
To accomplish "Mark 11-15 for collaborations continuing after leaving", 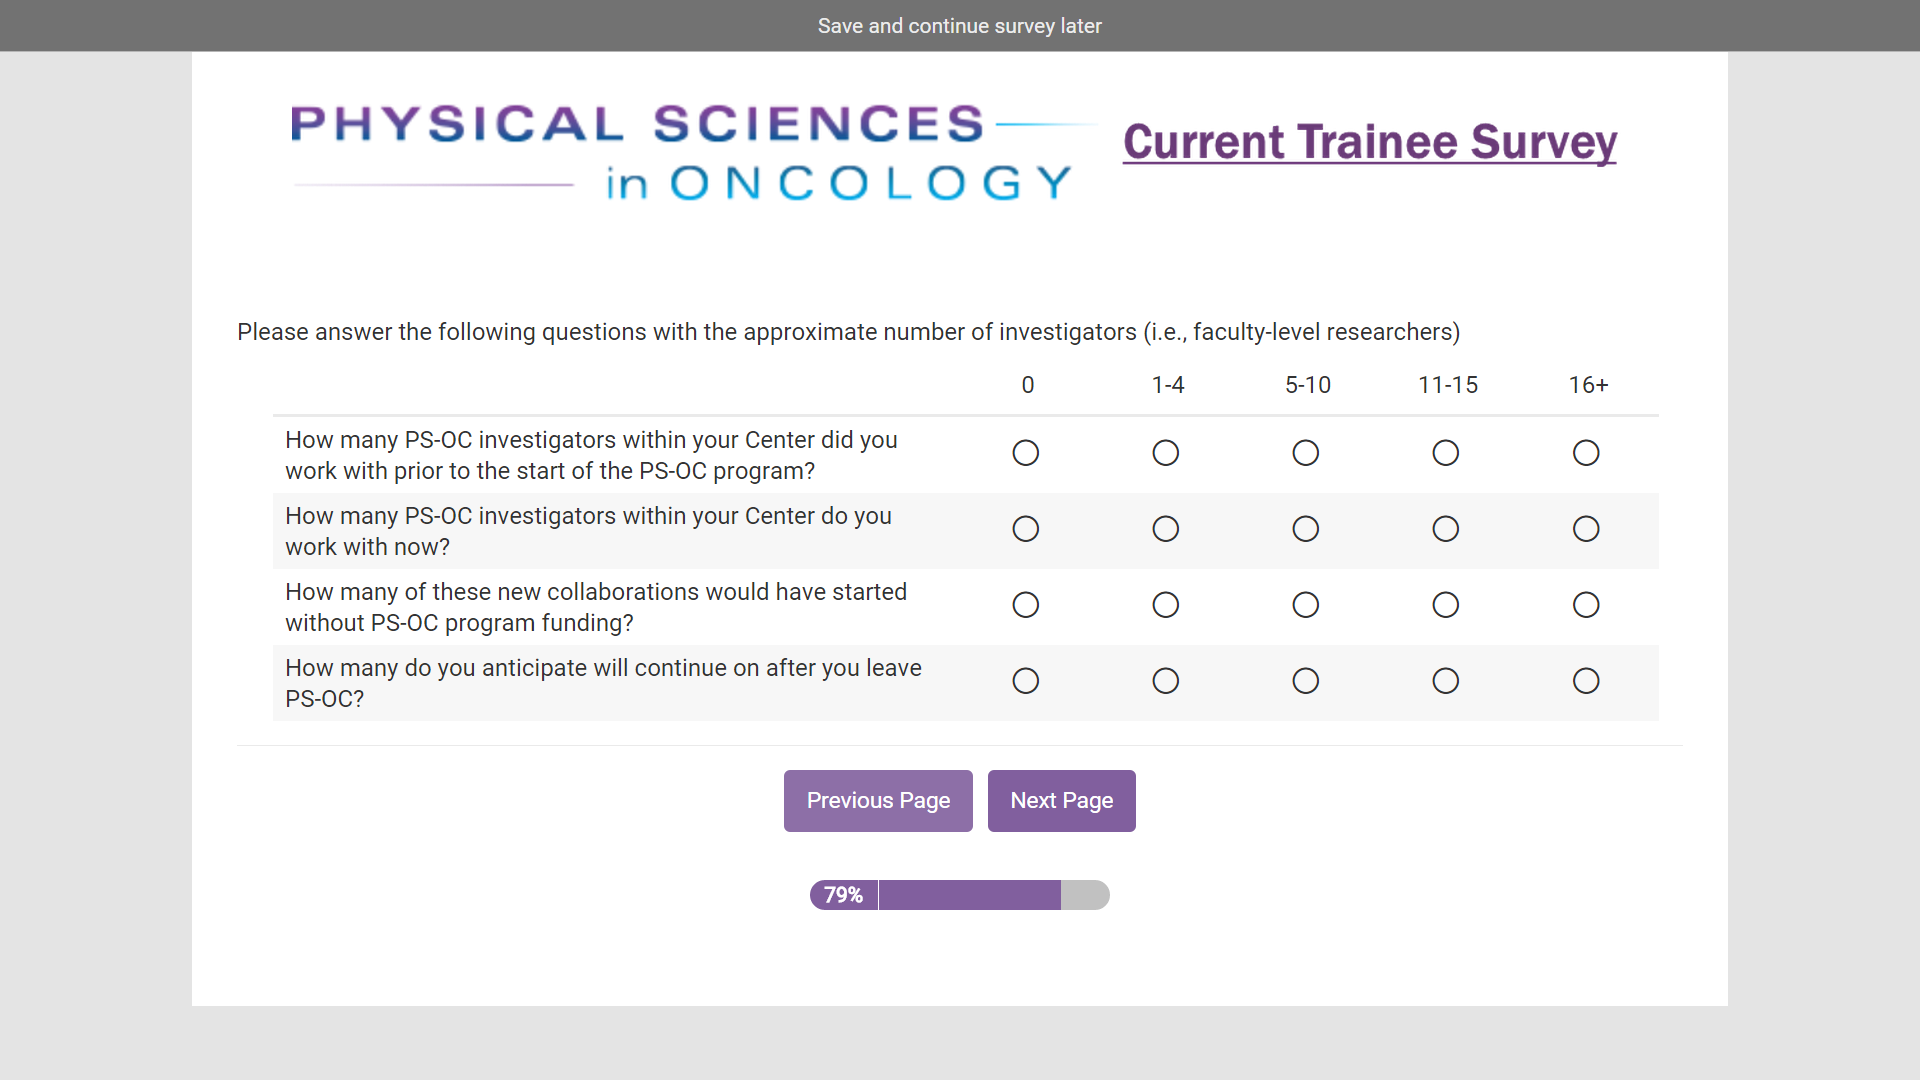I will tap(1446, 681).
